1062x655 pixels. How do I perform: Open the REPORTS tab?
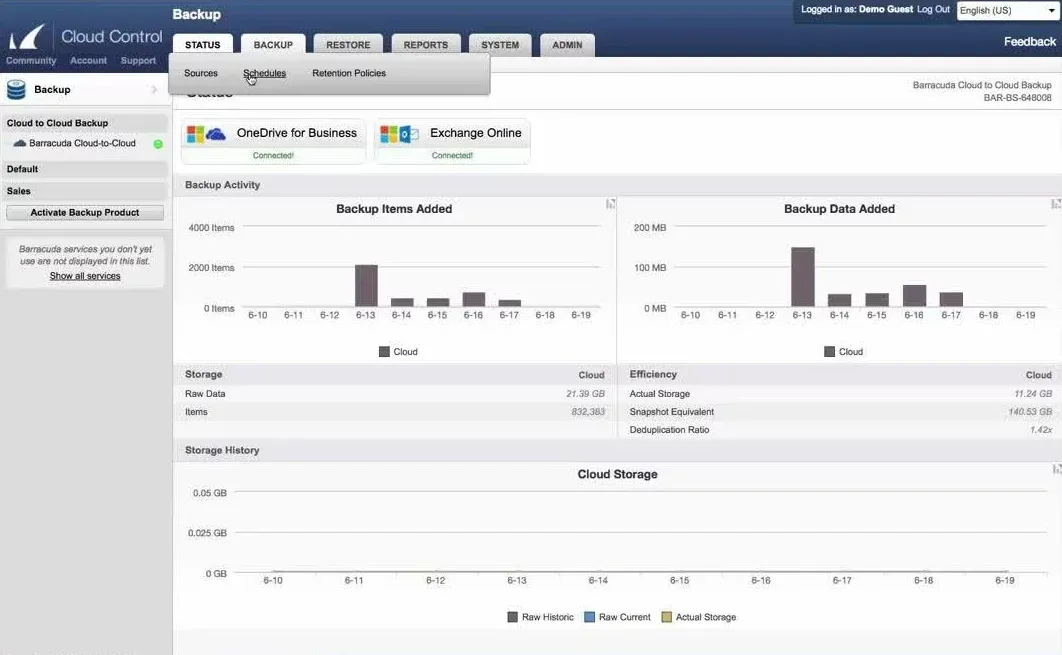426,45
